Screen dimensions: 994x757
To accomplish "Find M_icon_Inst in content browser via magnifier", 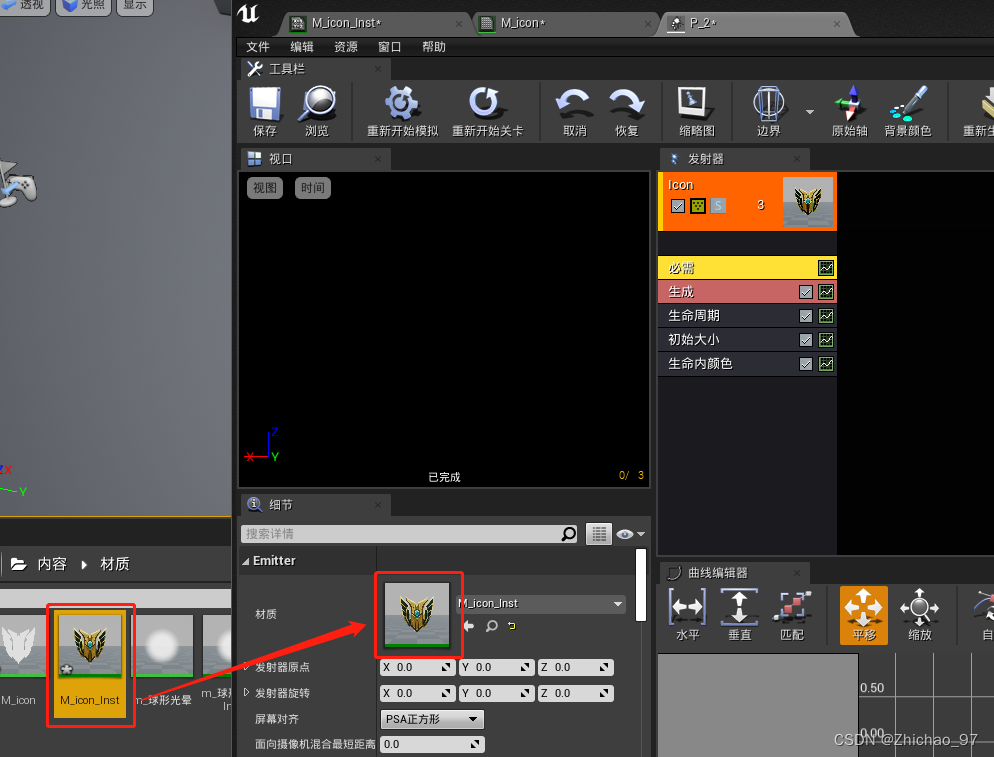I will coord(491,626).
